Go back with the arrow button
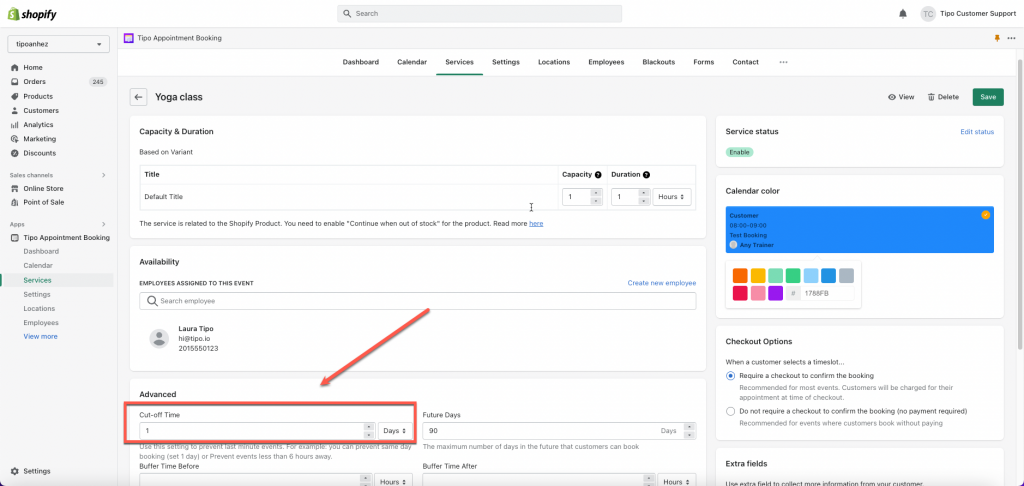1024x486 pixels. [x=138, y=97]
